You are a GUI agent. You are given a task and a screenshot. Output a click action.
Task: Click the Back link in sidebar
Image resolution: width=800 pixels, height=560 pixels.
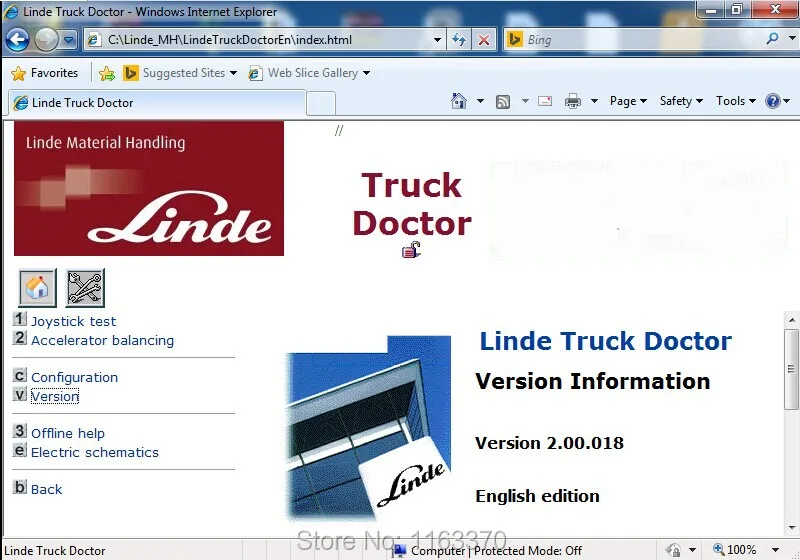(46, 489)
